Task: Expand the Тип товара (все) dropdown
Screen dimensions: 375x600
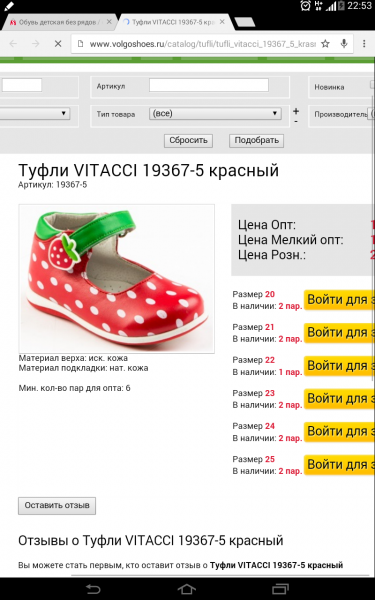Action: pyautogui.click(x=215, y=114)
